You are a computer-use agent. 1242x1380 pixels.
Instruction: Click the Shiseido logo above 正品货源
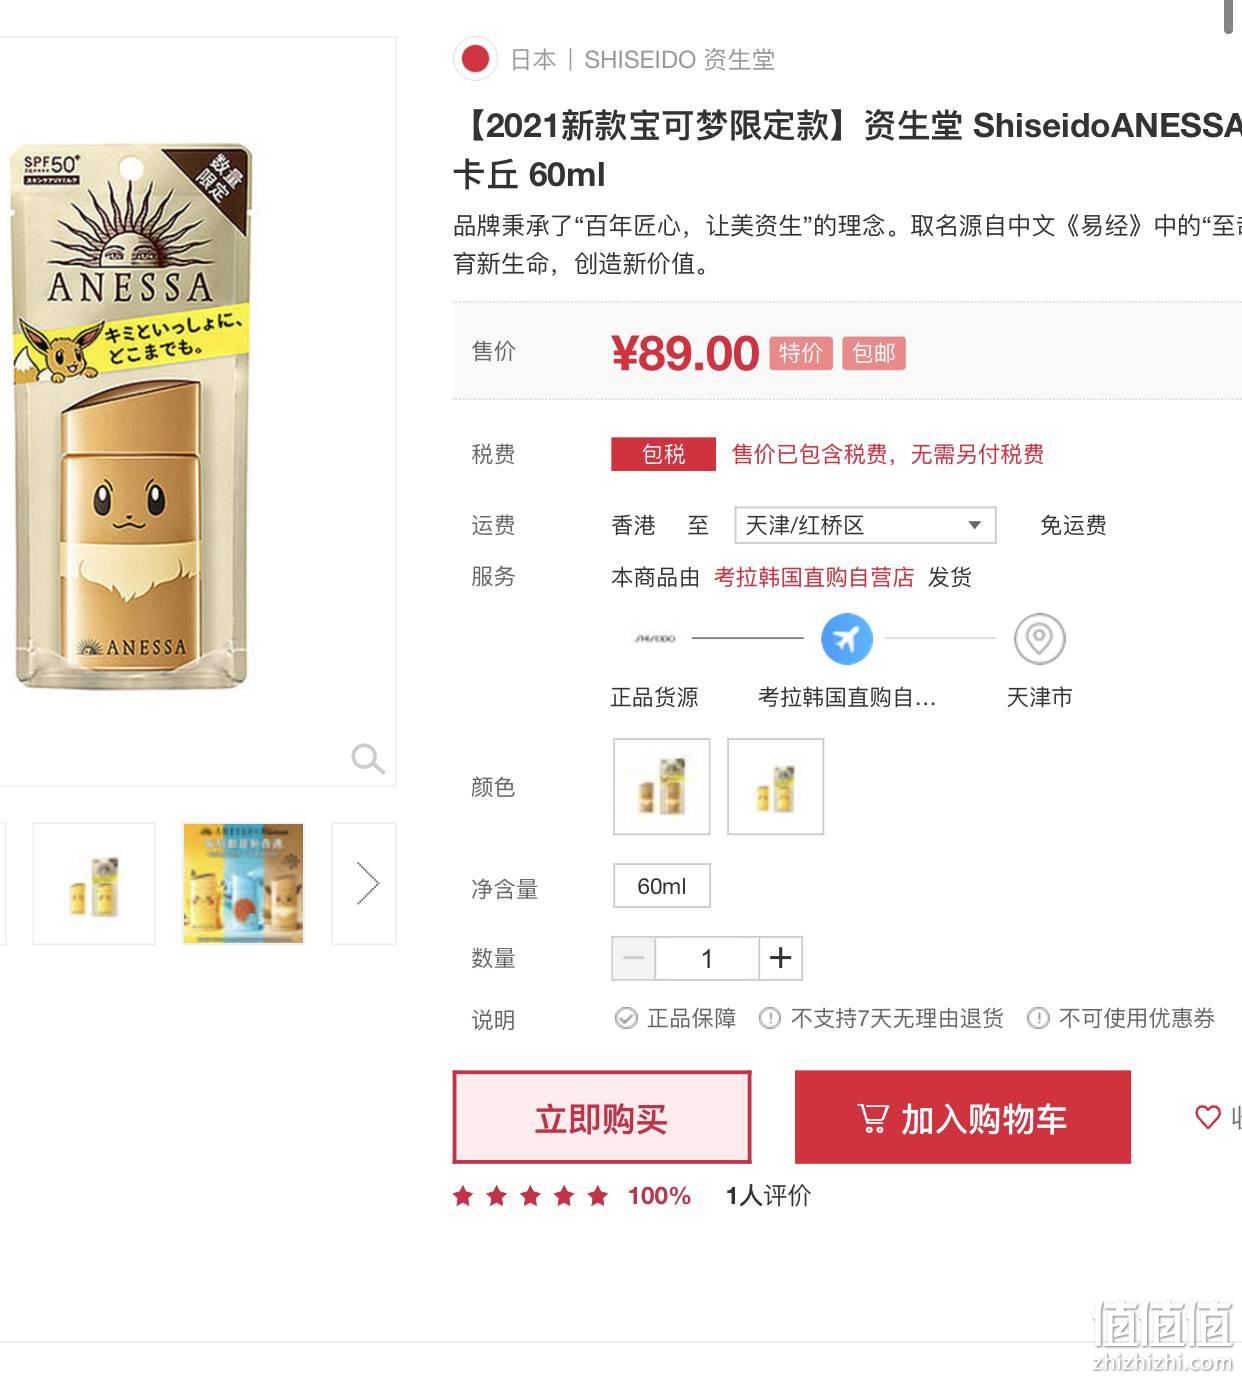point(655,638)
